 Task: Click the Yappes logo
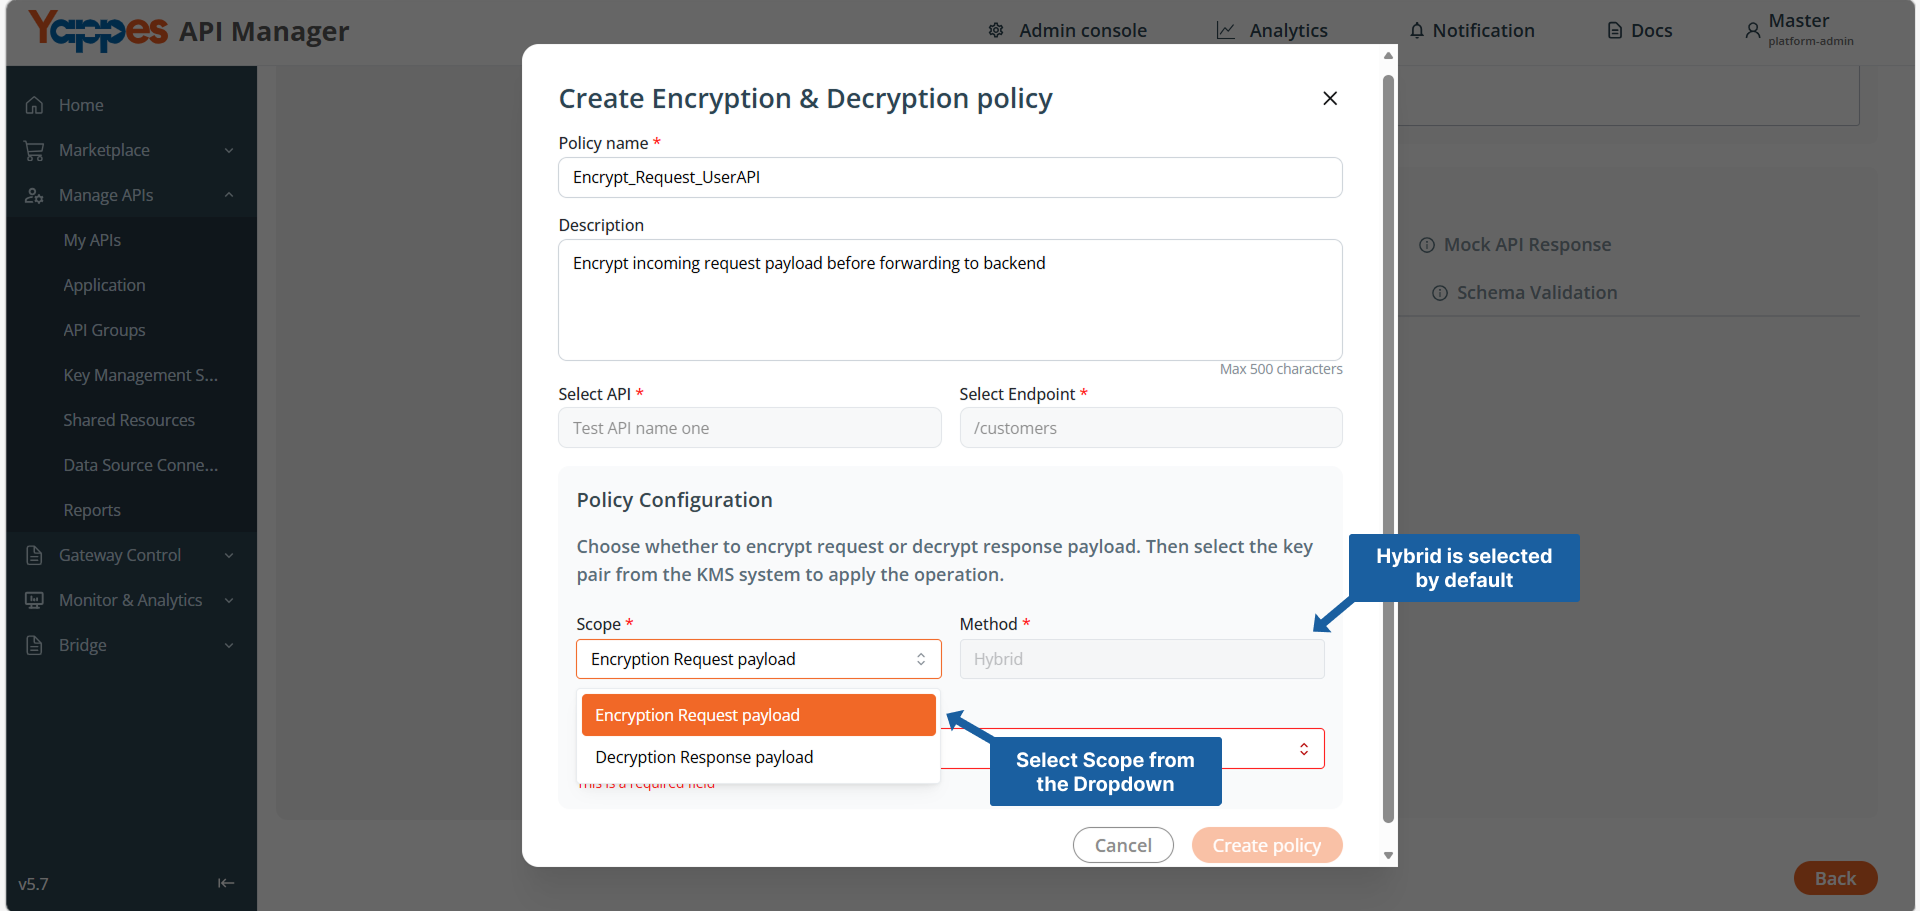pos(98,30)
